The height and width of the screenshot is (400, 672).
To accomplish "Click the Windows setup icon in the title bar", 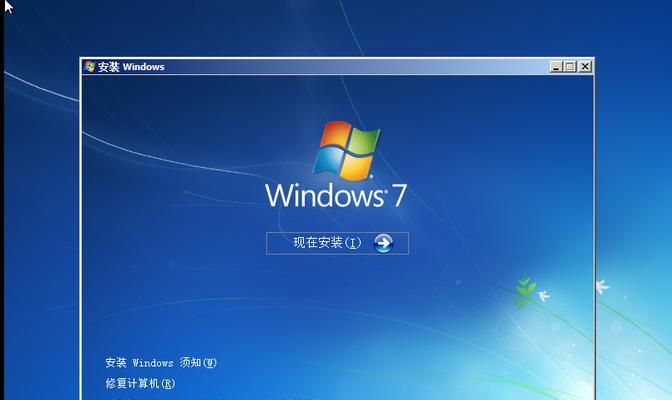I will (90, 66).
